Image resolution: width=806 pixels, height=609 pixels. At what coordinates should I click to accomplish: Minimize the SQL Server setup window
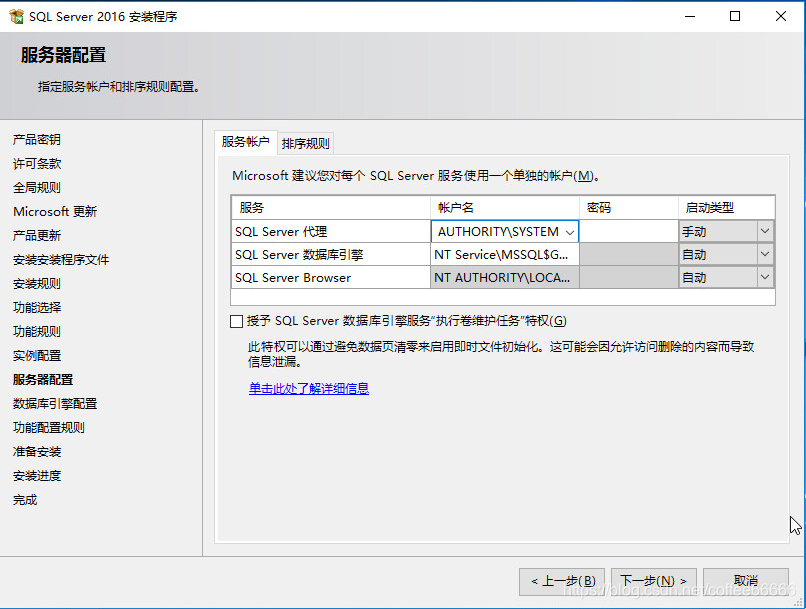[x=690, y=16]
